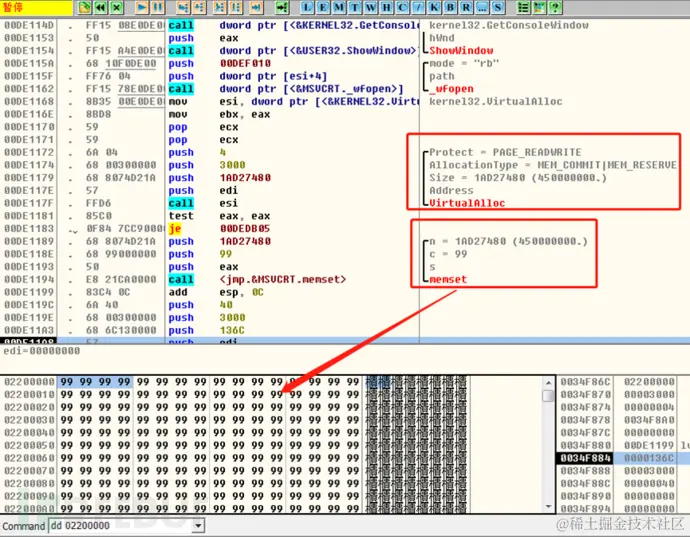Screen dimensions: 690x537
Task: Select stack value 02200000 at 0034F86C
Action: coord(649,382)
